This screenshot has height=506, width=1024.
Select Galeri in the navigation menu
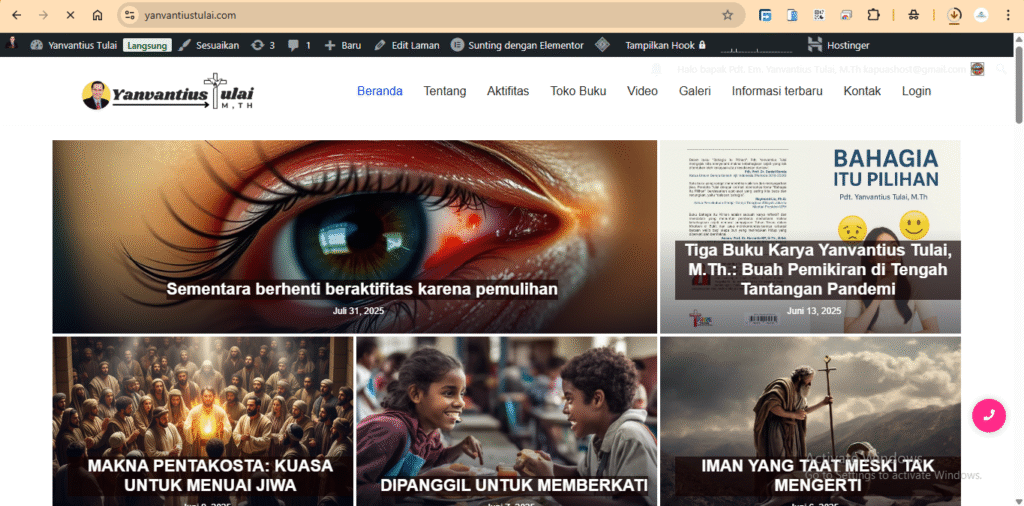pyautogui.click(x=694, y=91)
